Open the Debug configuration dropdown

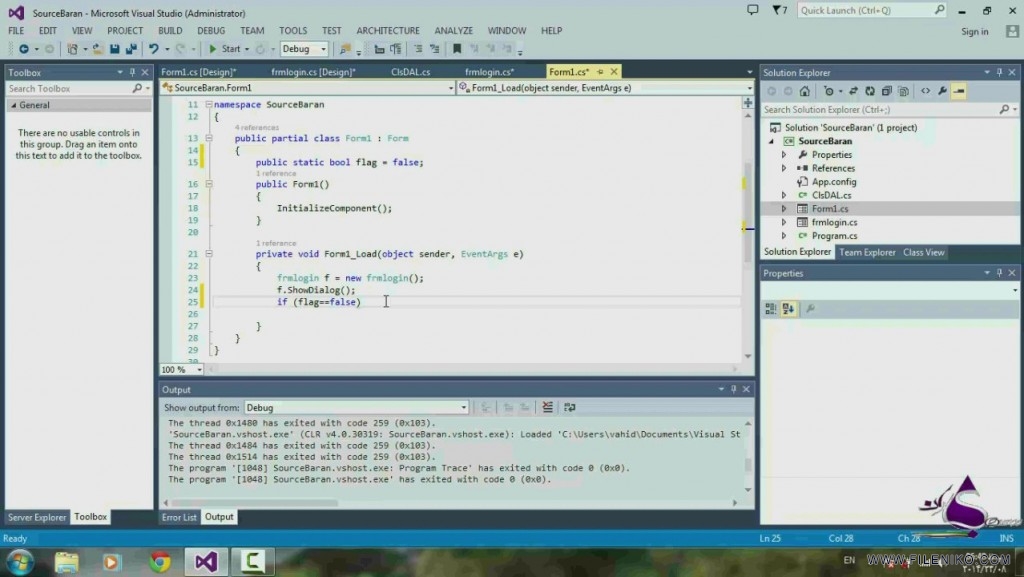click(304, 49)
